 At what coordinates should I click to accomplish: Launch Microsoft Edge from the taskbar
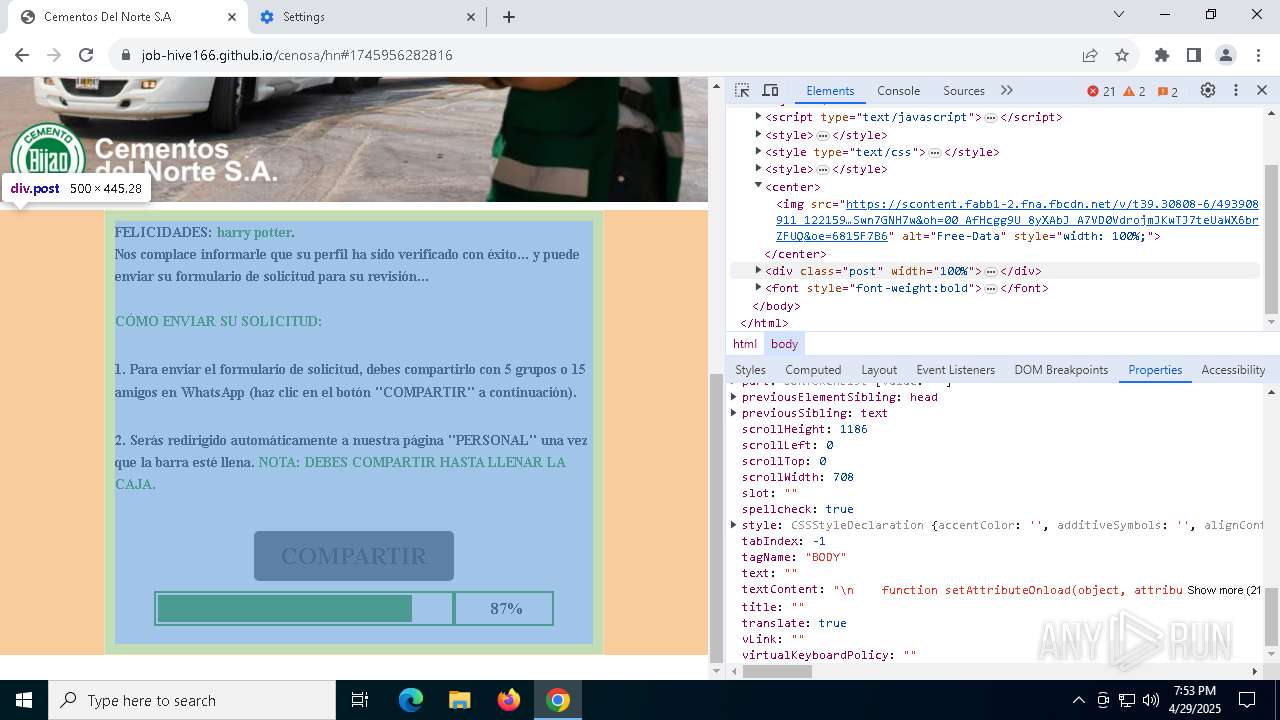tap(411, 700)
